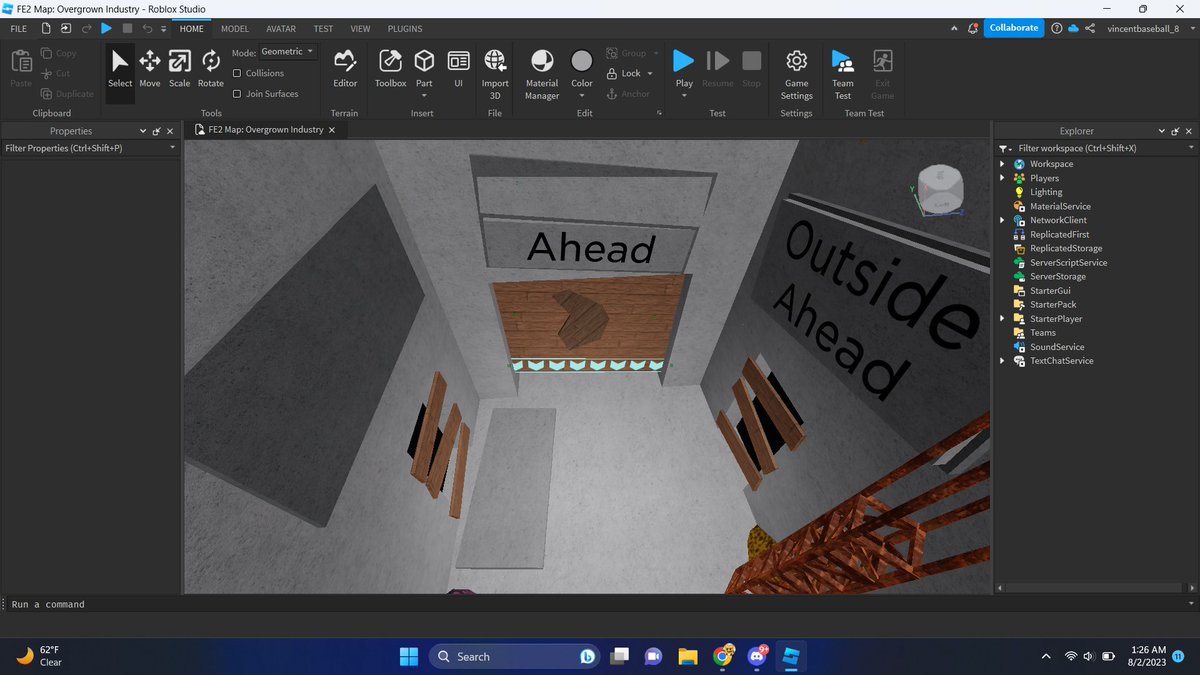Pick the Scale tool
The image size is (1200, 675).
pos(180,69)
